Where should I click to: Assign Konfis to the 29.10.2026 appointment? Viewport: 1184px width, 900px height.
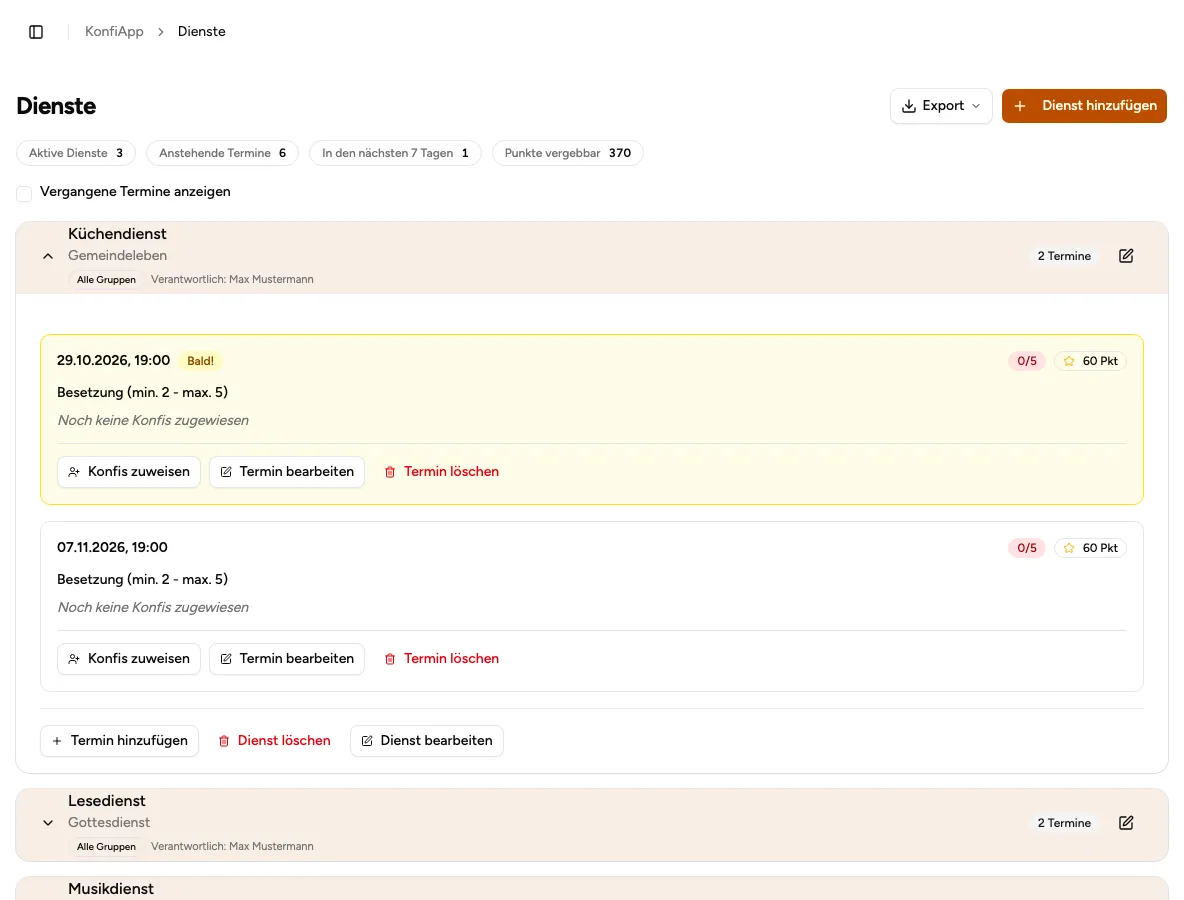(129, 472)
